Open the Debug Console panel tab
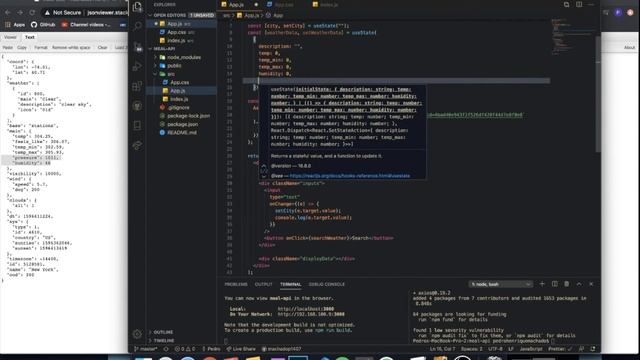The height and width of the screenshot is (360, 640). click(x=327, y=284)
